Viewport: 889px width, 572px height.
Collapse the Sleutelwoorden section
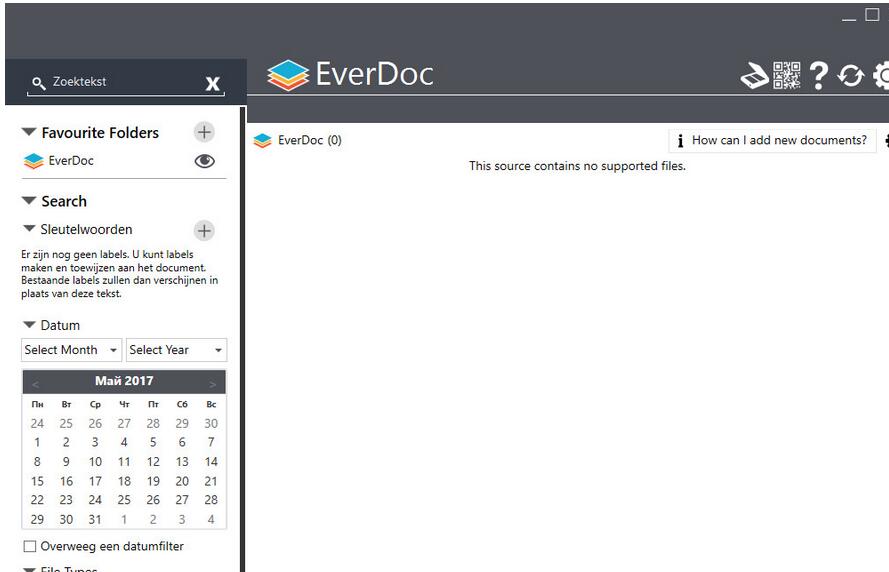point(29,228)
